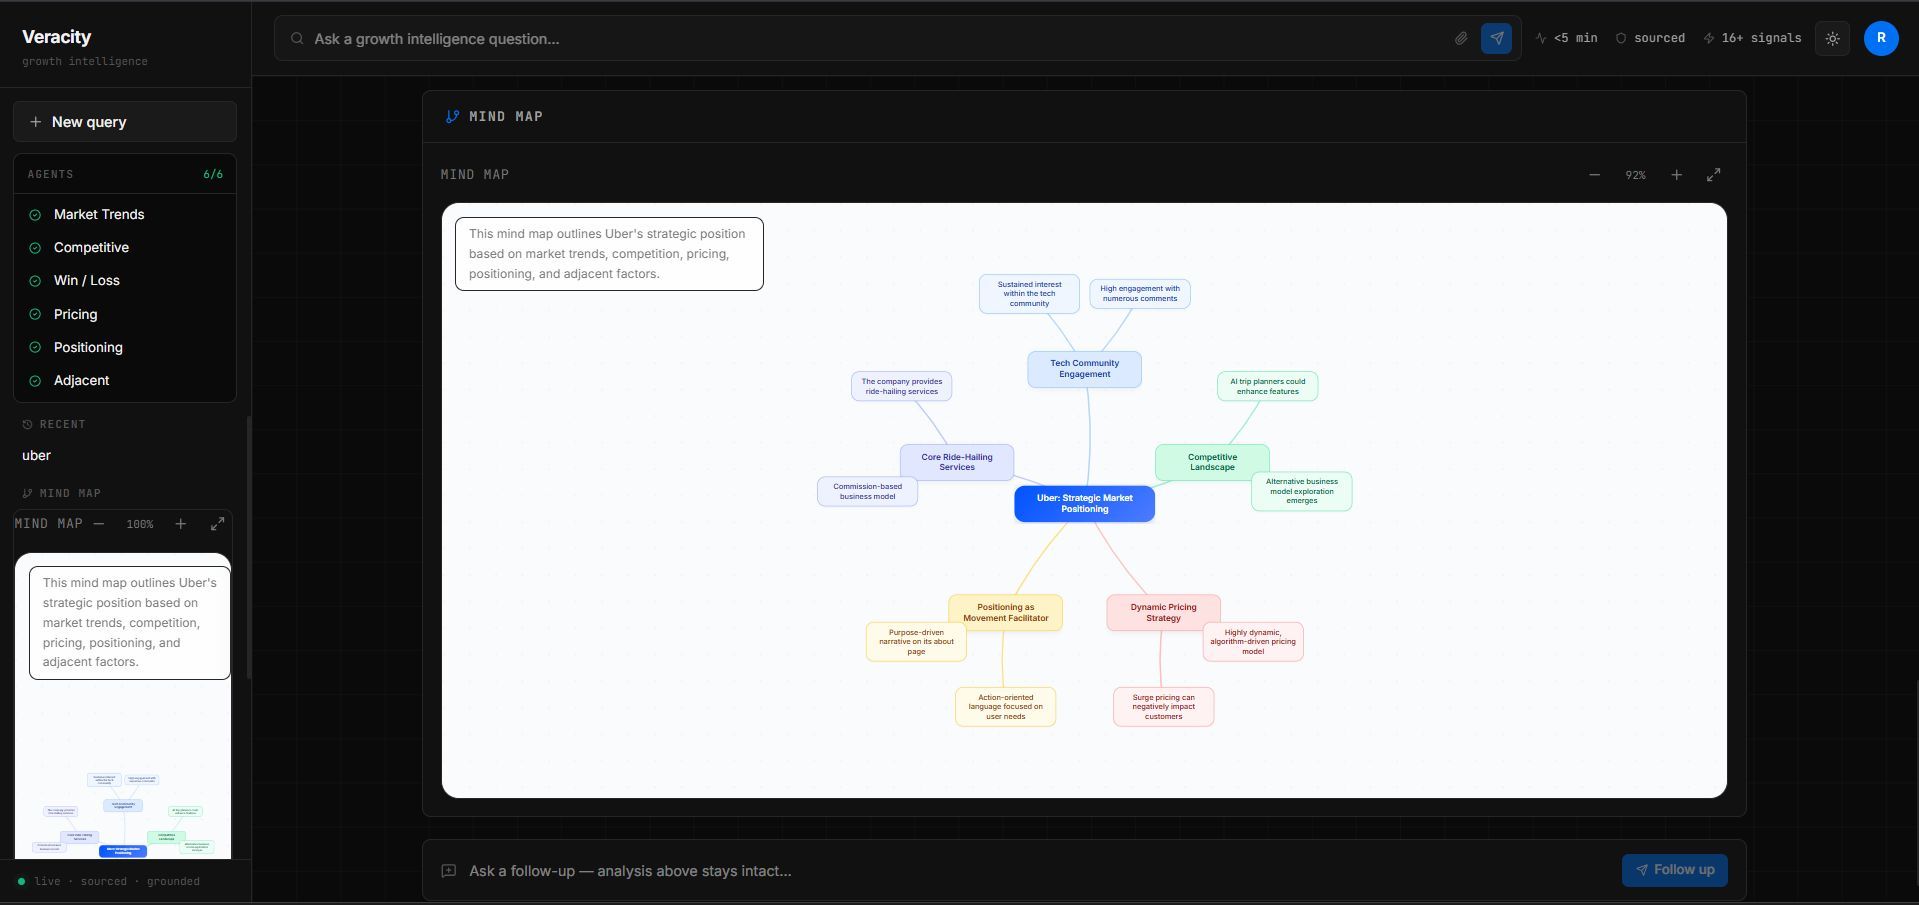
Task: Click the Pricing agent check icon
Action: coord(35,314)
